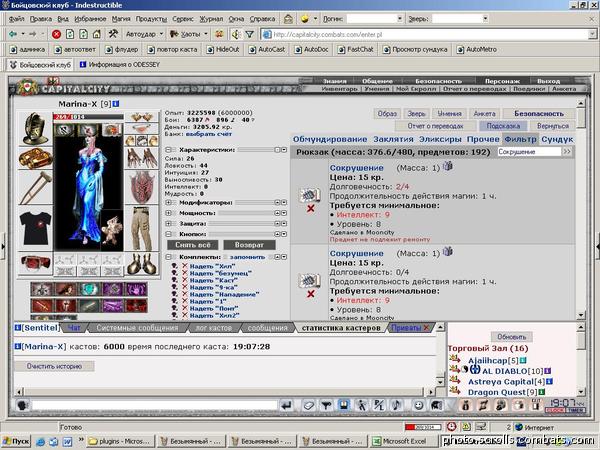The width and height of the screenshot is (600, 450).
Task: Click the Безопасность button near Анкета
Action: pos(539,114)
